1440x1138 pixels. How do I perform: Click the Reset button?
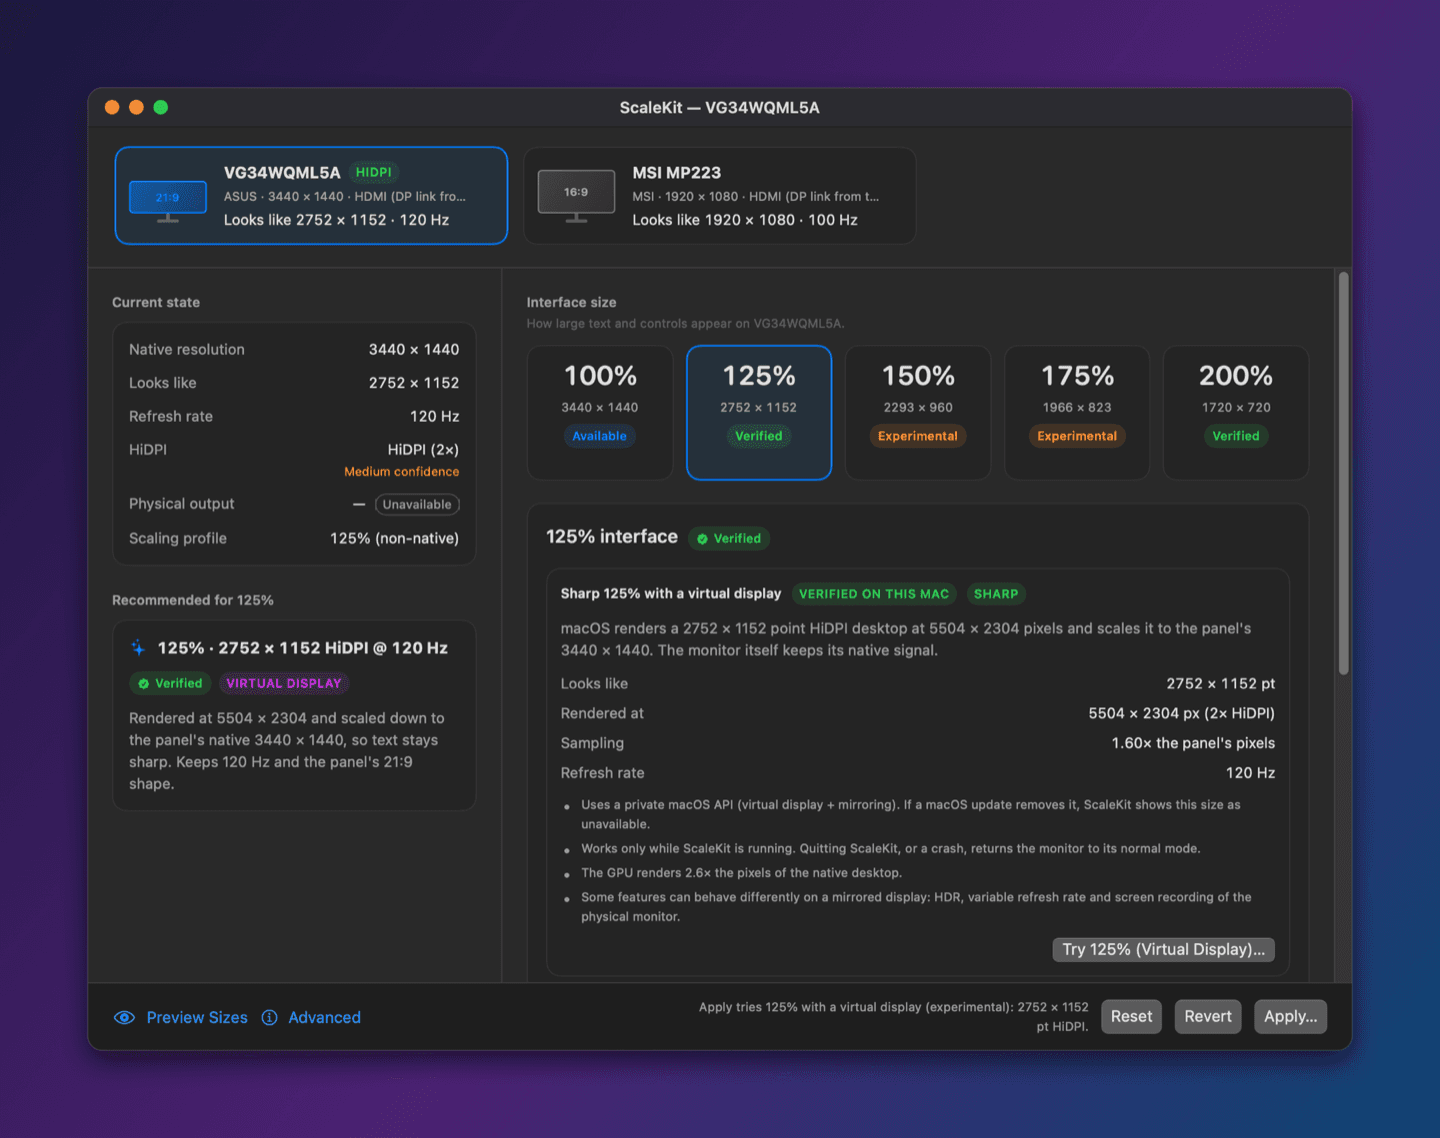coord(1132,1017)
